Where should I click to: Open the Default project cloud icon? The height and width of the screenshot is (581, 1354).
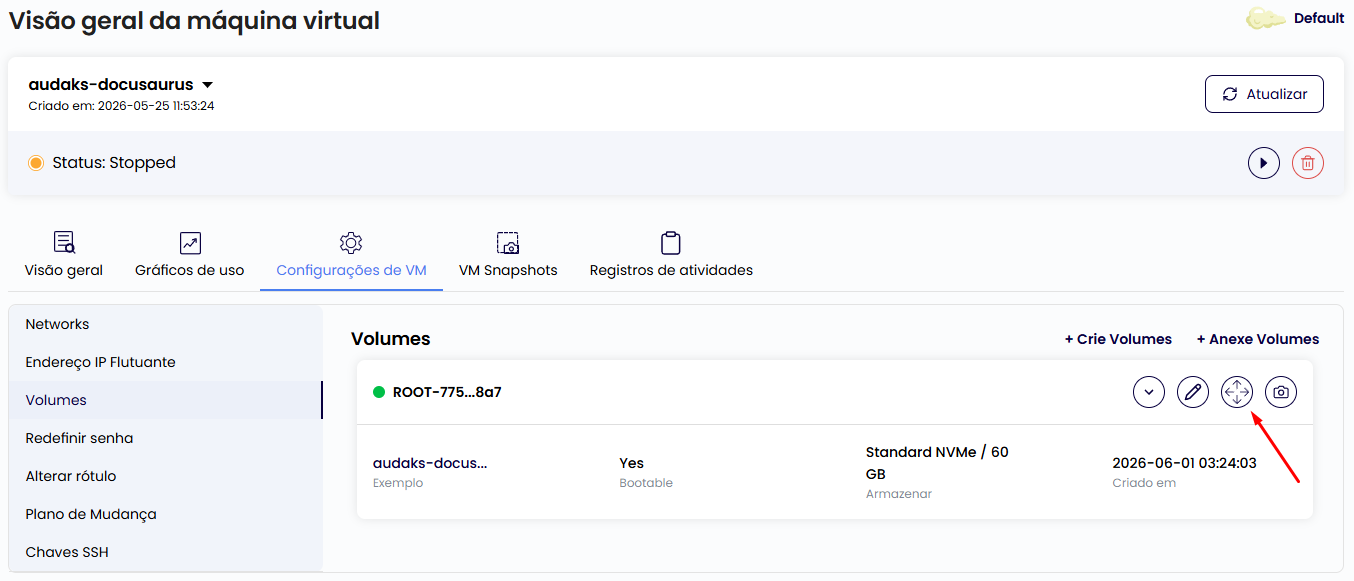pos(1266,18)
